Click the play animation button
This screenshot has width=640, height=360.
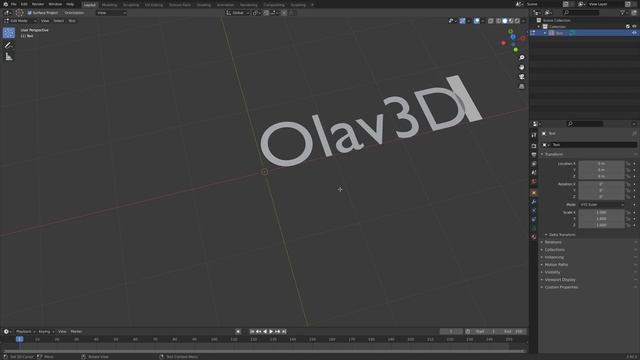pos(271,331)
